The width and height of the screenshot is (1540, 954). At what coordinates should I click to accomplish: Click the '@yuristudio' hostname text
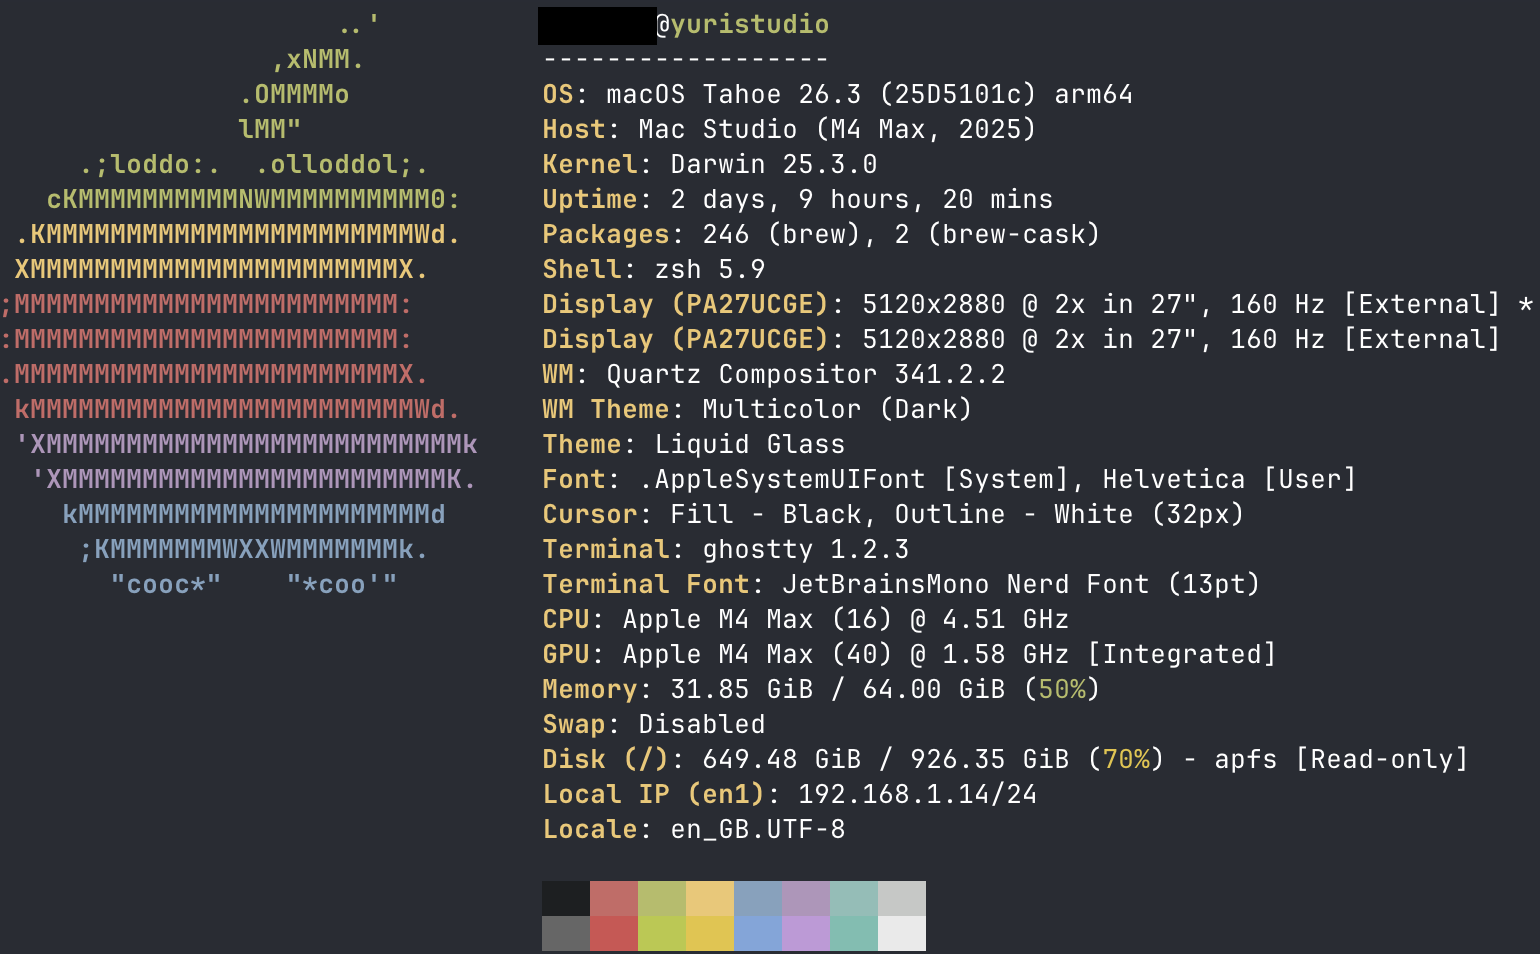click(742, 24)
